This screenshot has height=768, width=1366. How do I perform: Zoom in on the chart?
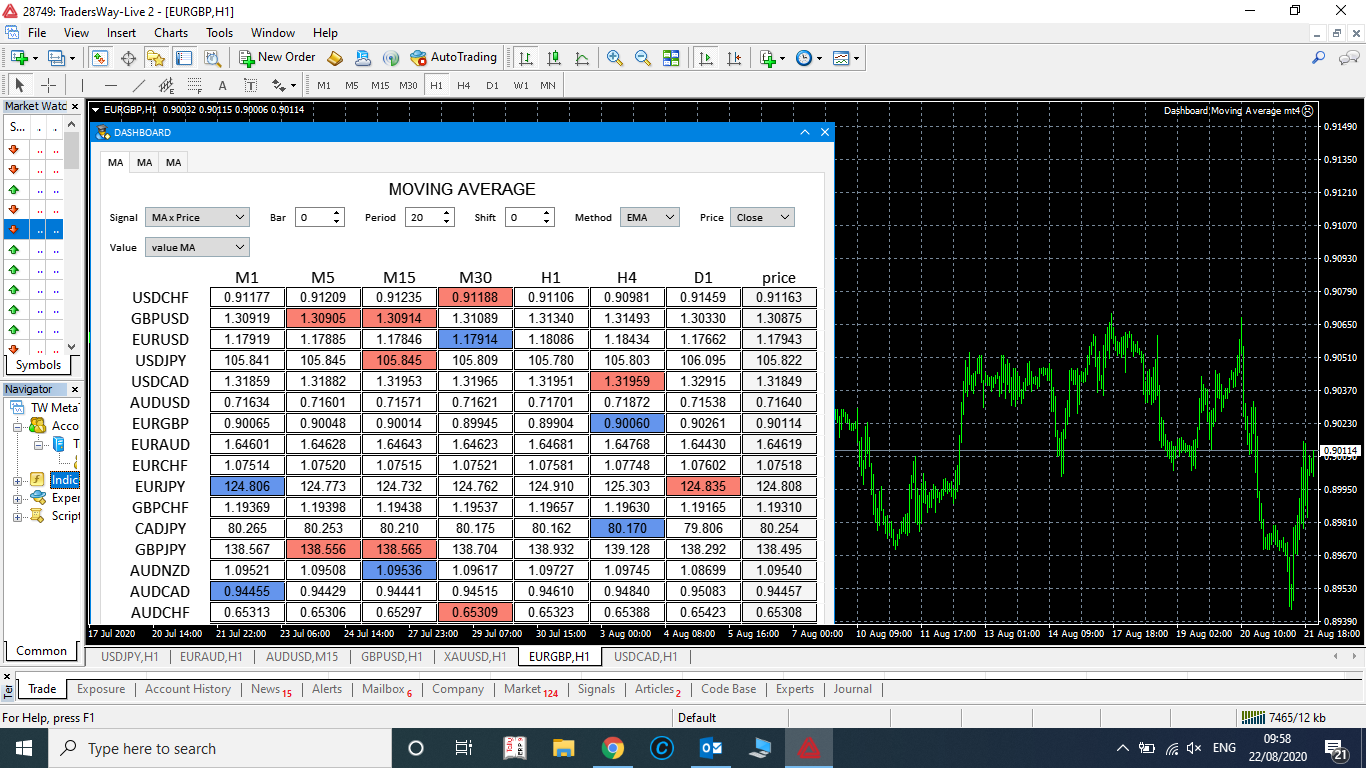click(x=615, y=58)
